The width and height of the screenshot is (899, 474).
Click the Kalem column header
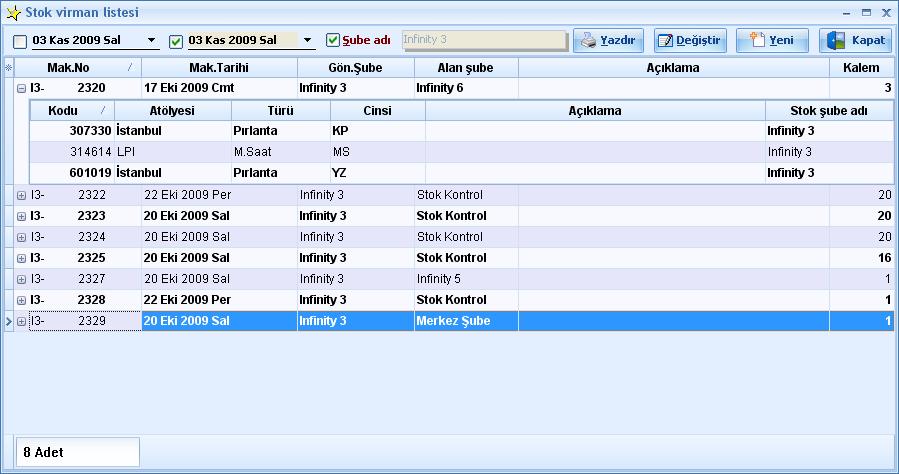click(x=861, y=68)
